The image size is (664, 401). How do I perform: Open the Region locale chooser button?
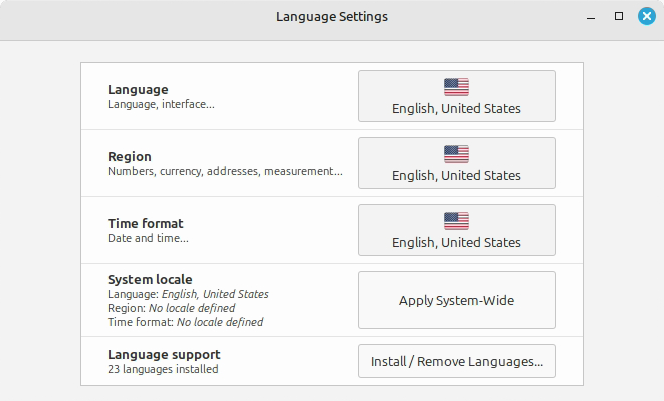point(456,163)
